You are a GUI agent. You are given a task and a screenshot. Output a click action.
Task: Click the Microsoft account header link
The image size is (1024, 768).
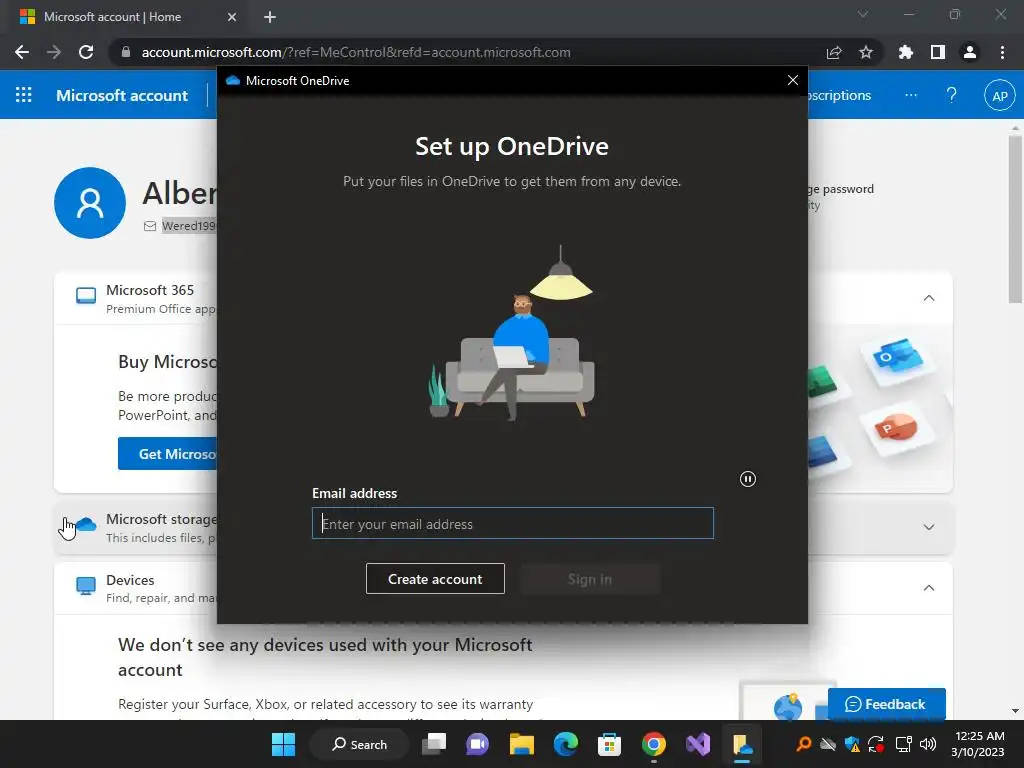122,95
